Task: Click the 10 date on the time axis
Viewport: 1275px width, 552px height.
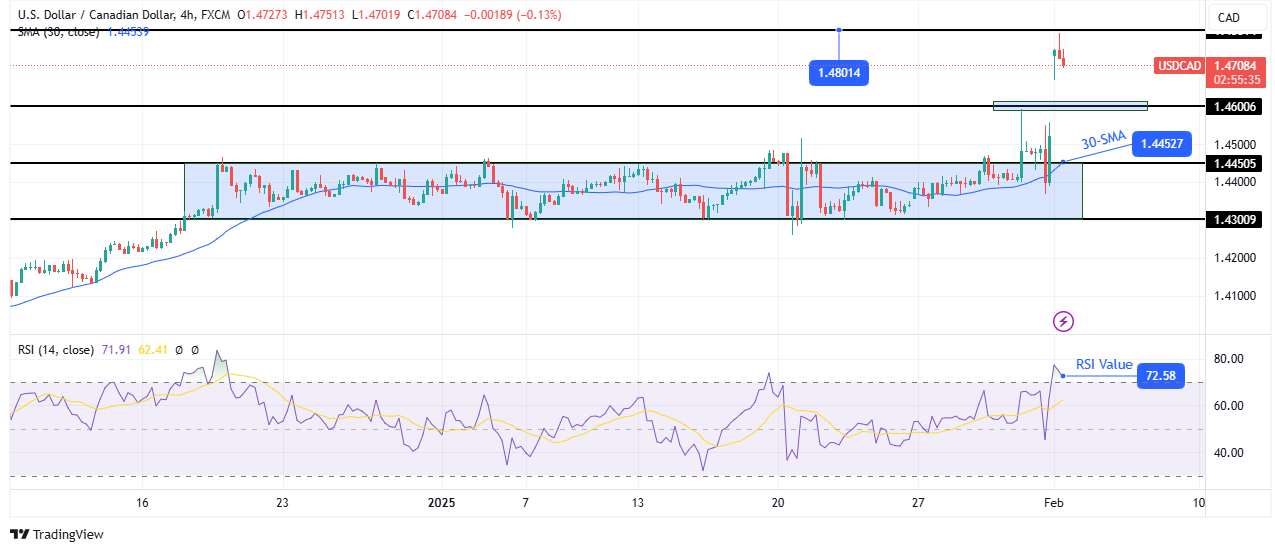Action: click(x=1199, y=502)
